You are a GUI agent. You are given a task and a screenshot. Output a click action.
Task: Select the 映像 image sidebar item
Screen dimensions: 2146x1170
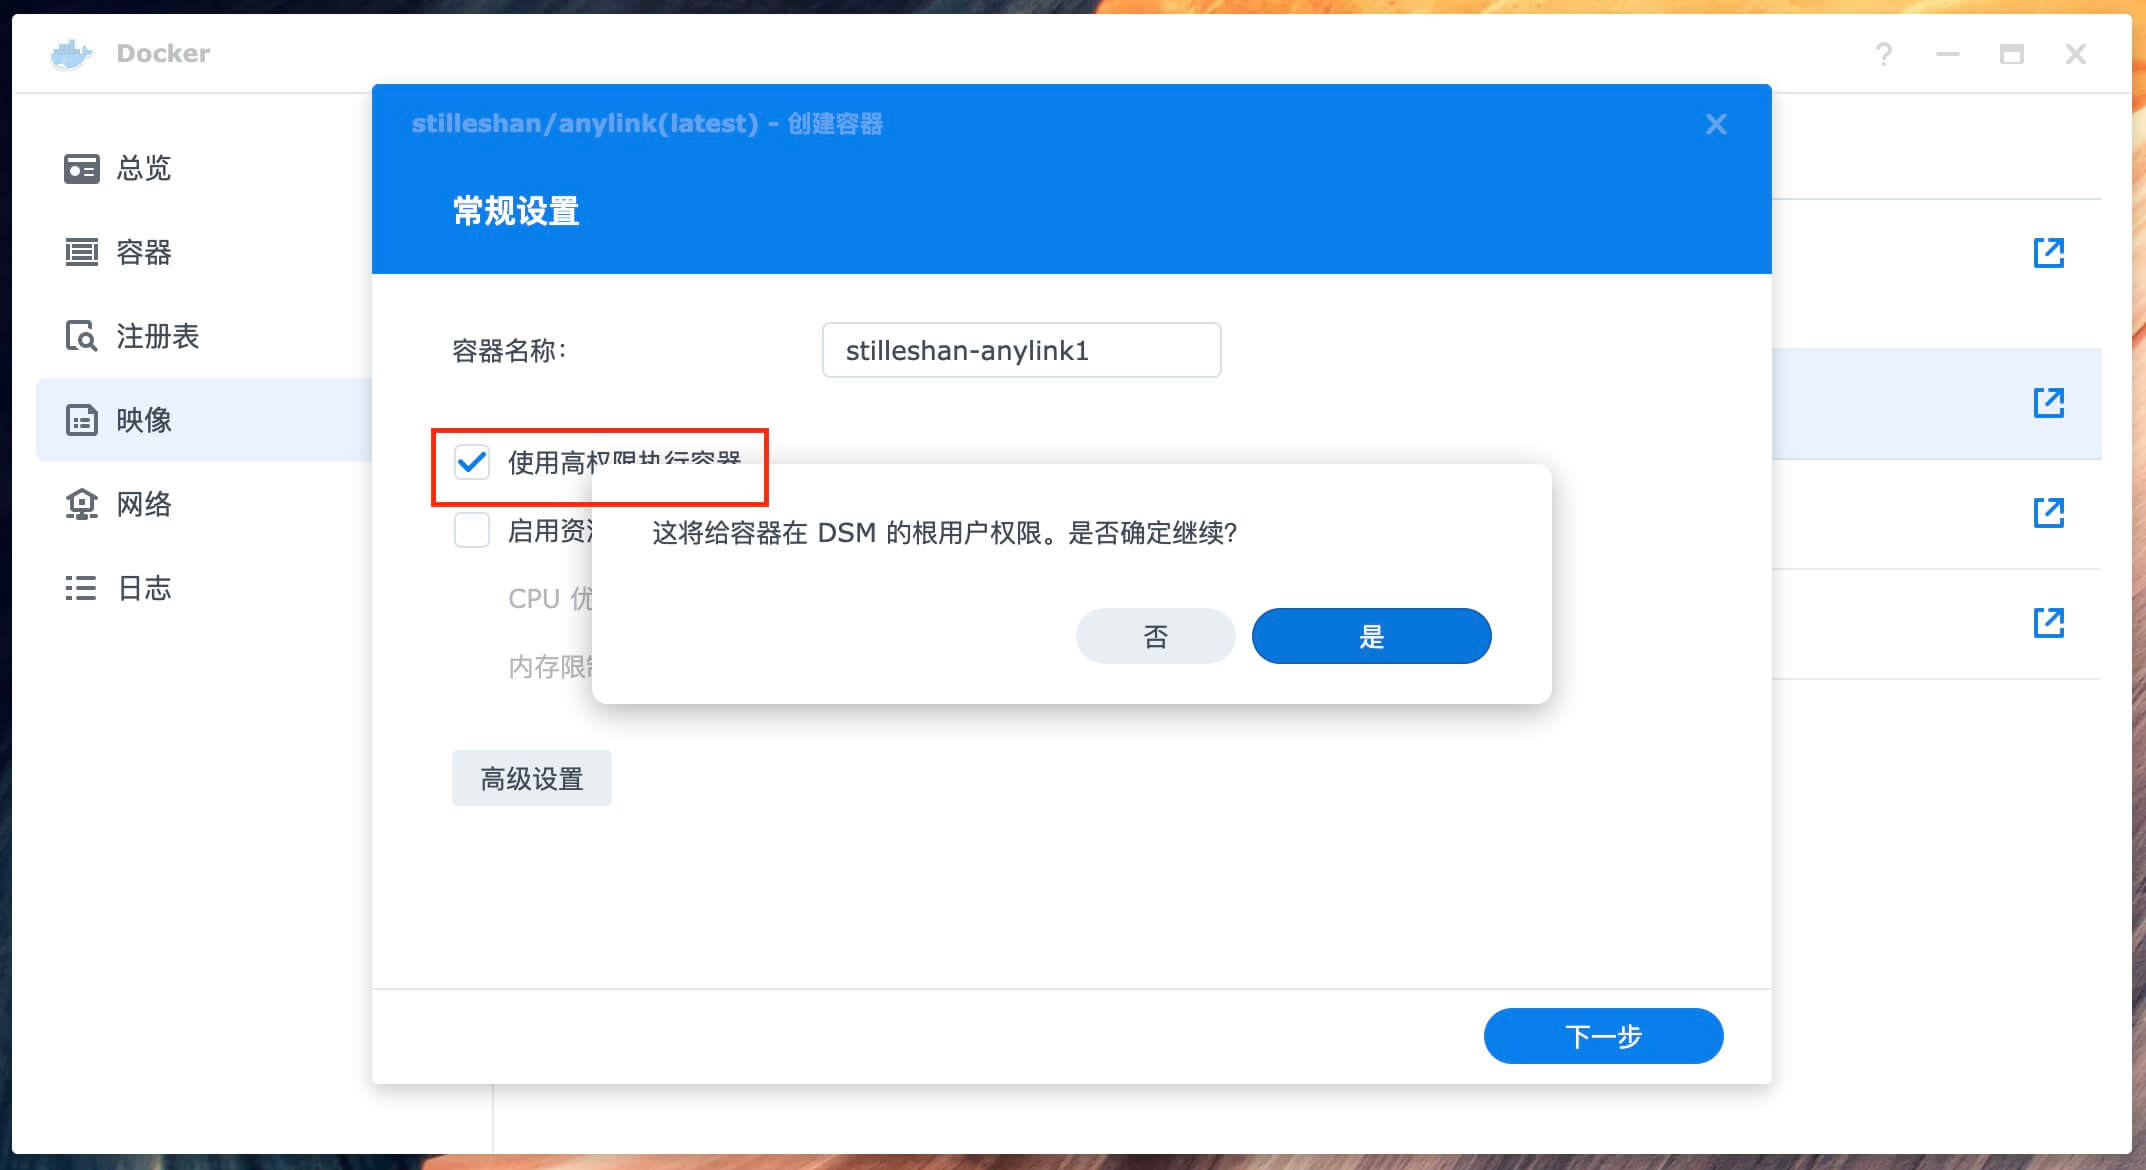tap(142, 420)
